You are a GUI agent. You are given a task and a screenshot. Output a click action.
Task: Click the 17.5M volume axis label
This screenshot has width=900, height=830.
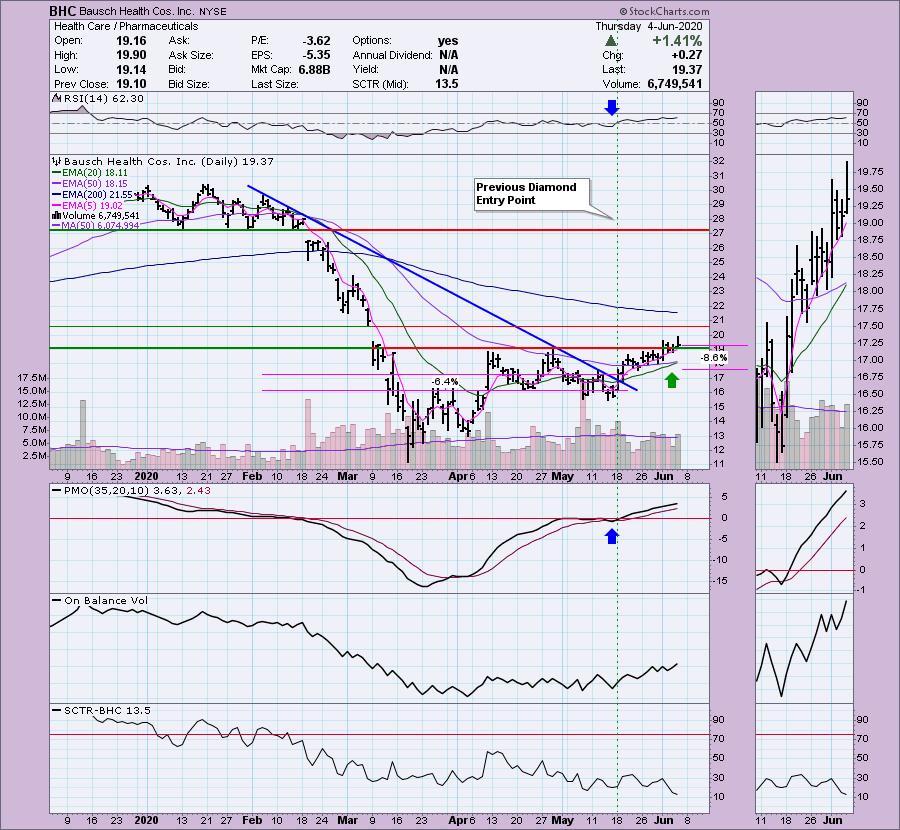(32, 378)
